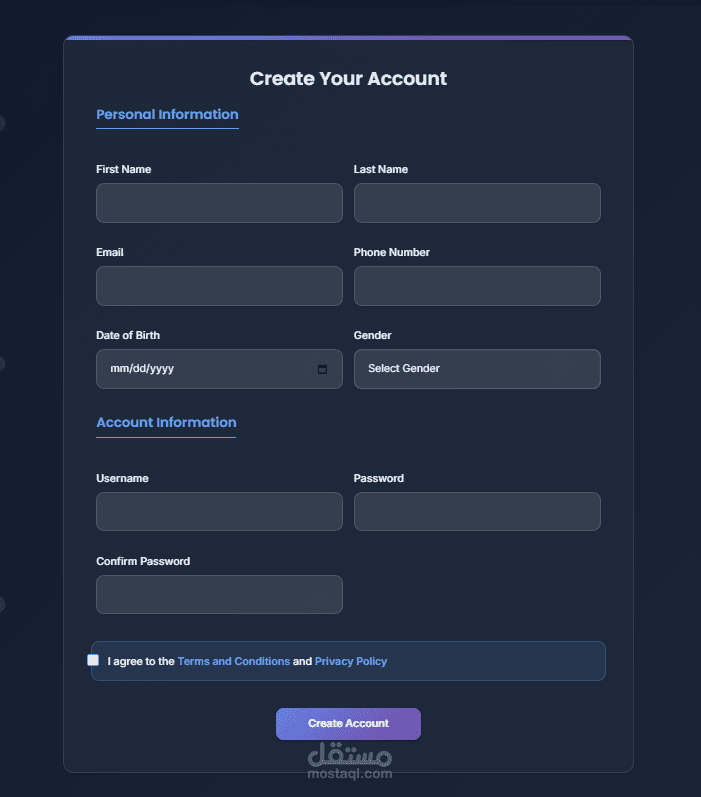Focus the Username input box
Viewport: 701px width, 797px height.
pos(219,512)
